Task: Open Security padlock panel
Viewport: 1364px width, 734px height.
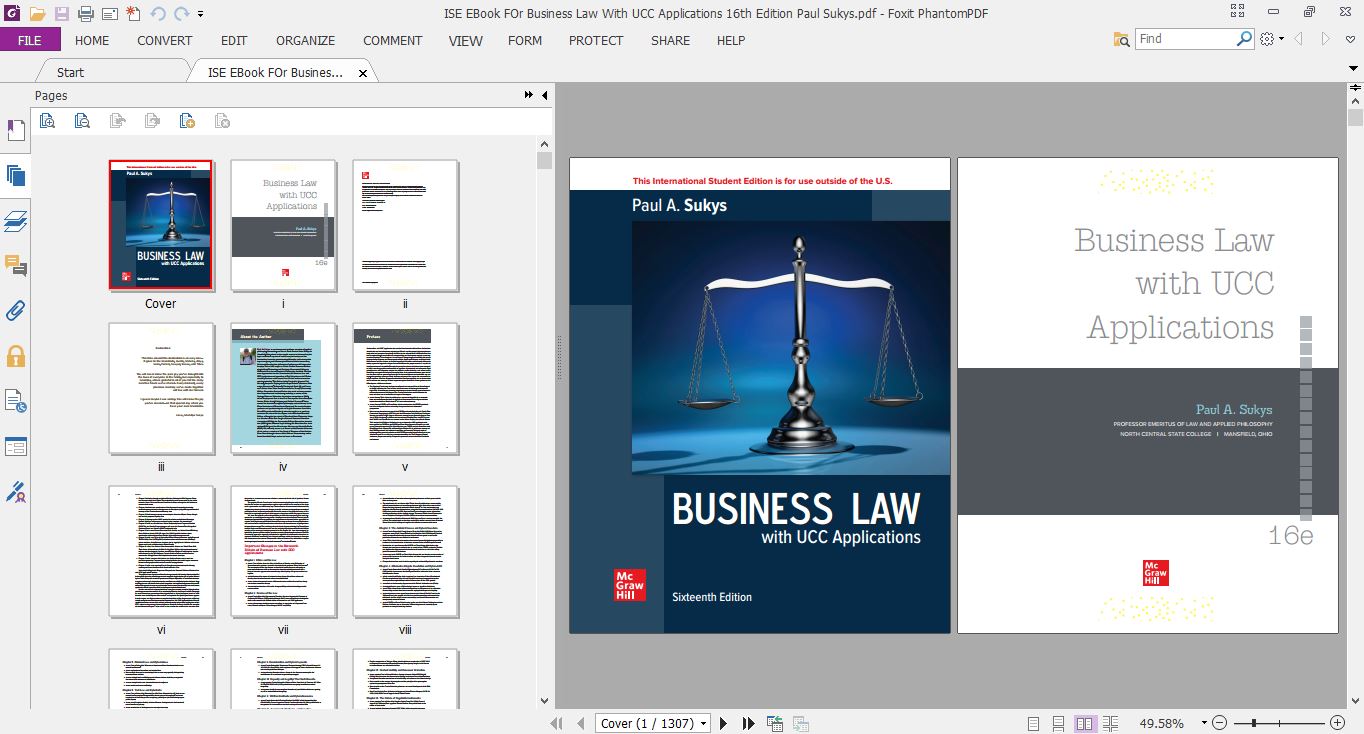Action: [x=16, y=356]
